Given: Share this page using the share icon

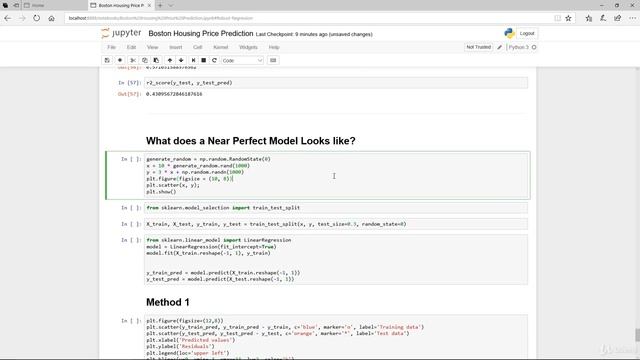Looking at the screenshot, I should coord(618,18).
